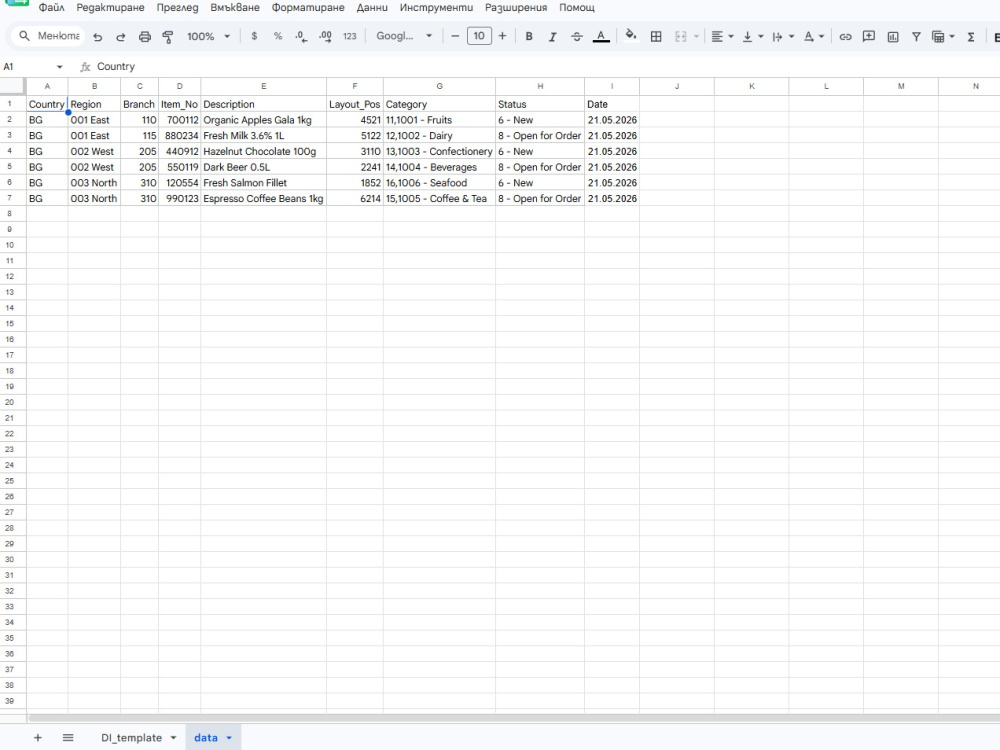The width and height of the screenshot is (1000, 750).
Task: Click the 'Layout_Pos' header cell
Action: [x=355, y=104]
